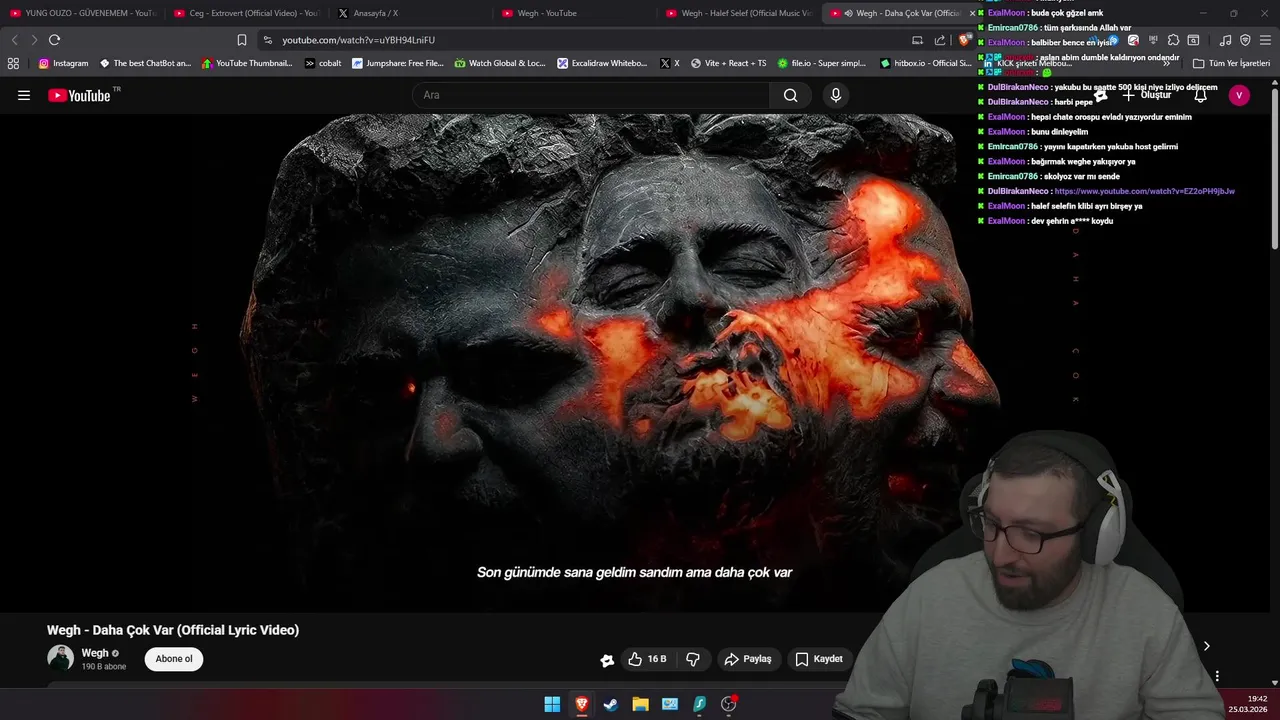Click the 'Abone ol' subscribe button
The width and height of the screenshot is (1280, 720).
(174, 659)
